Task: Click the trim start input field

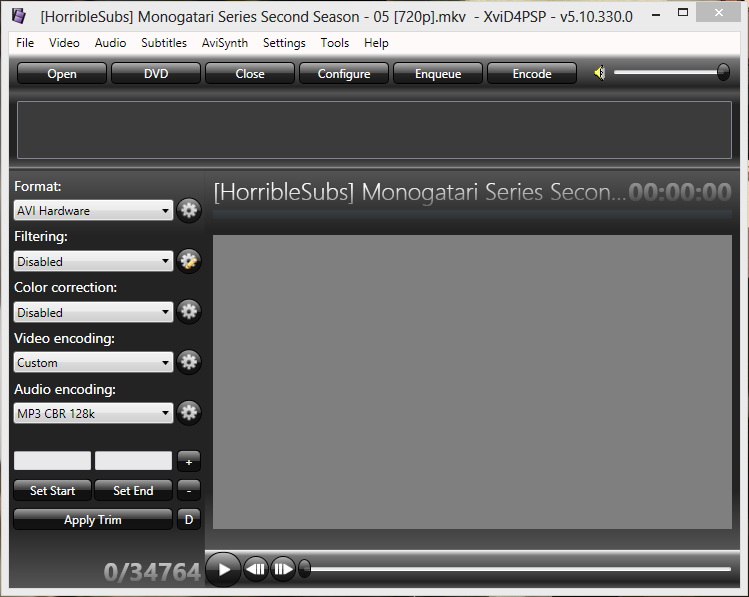Action: click(53, 461)
